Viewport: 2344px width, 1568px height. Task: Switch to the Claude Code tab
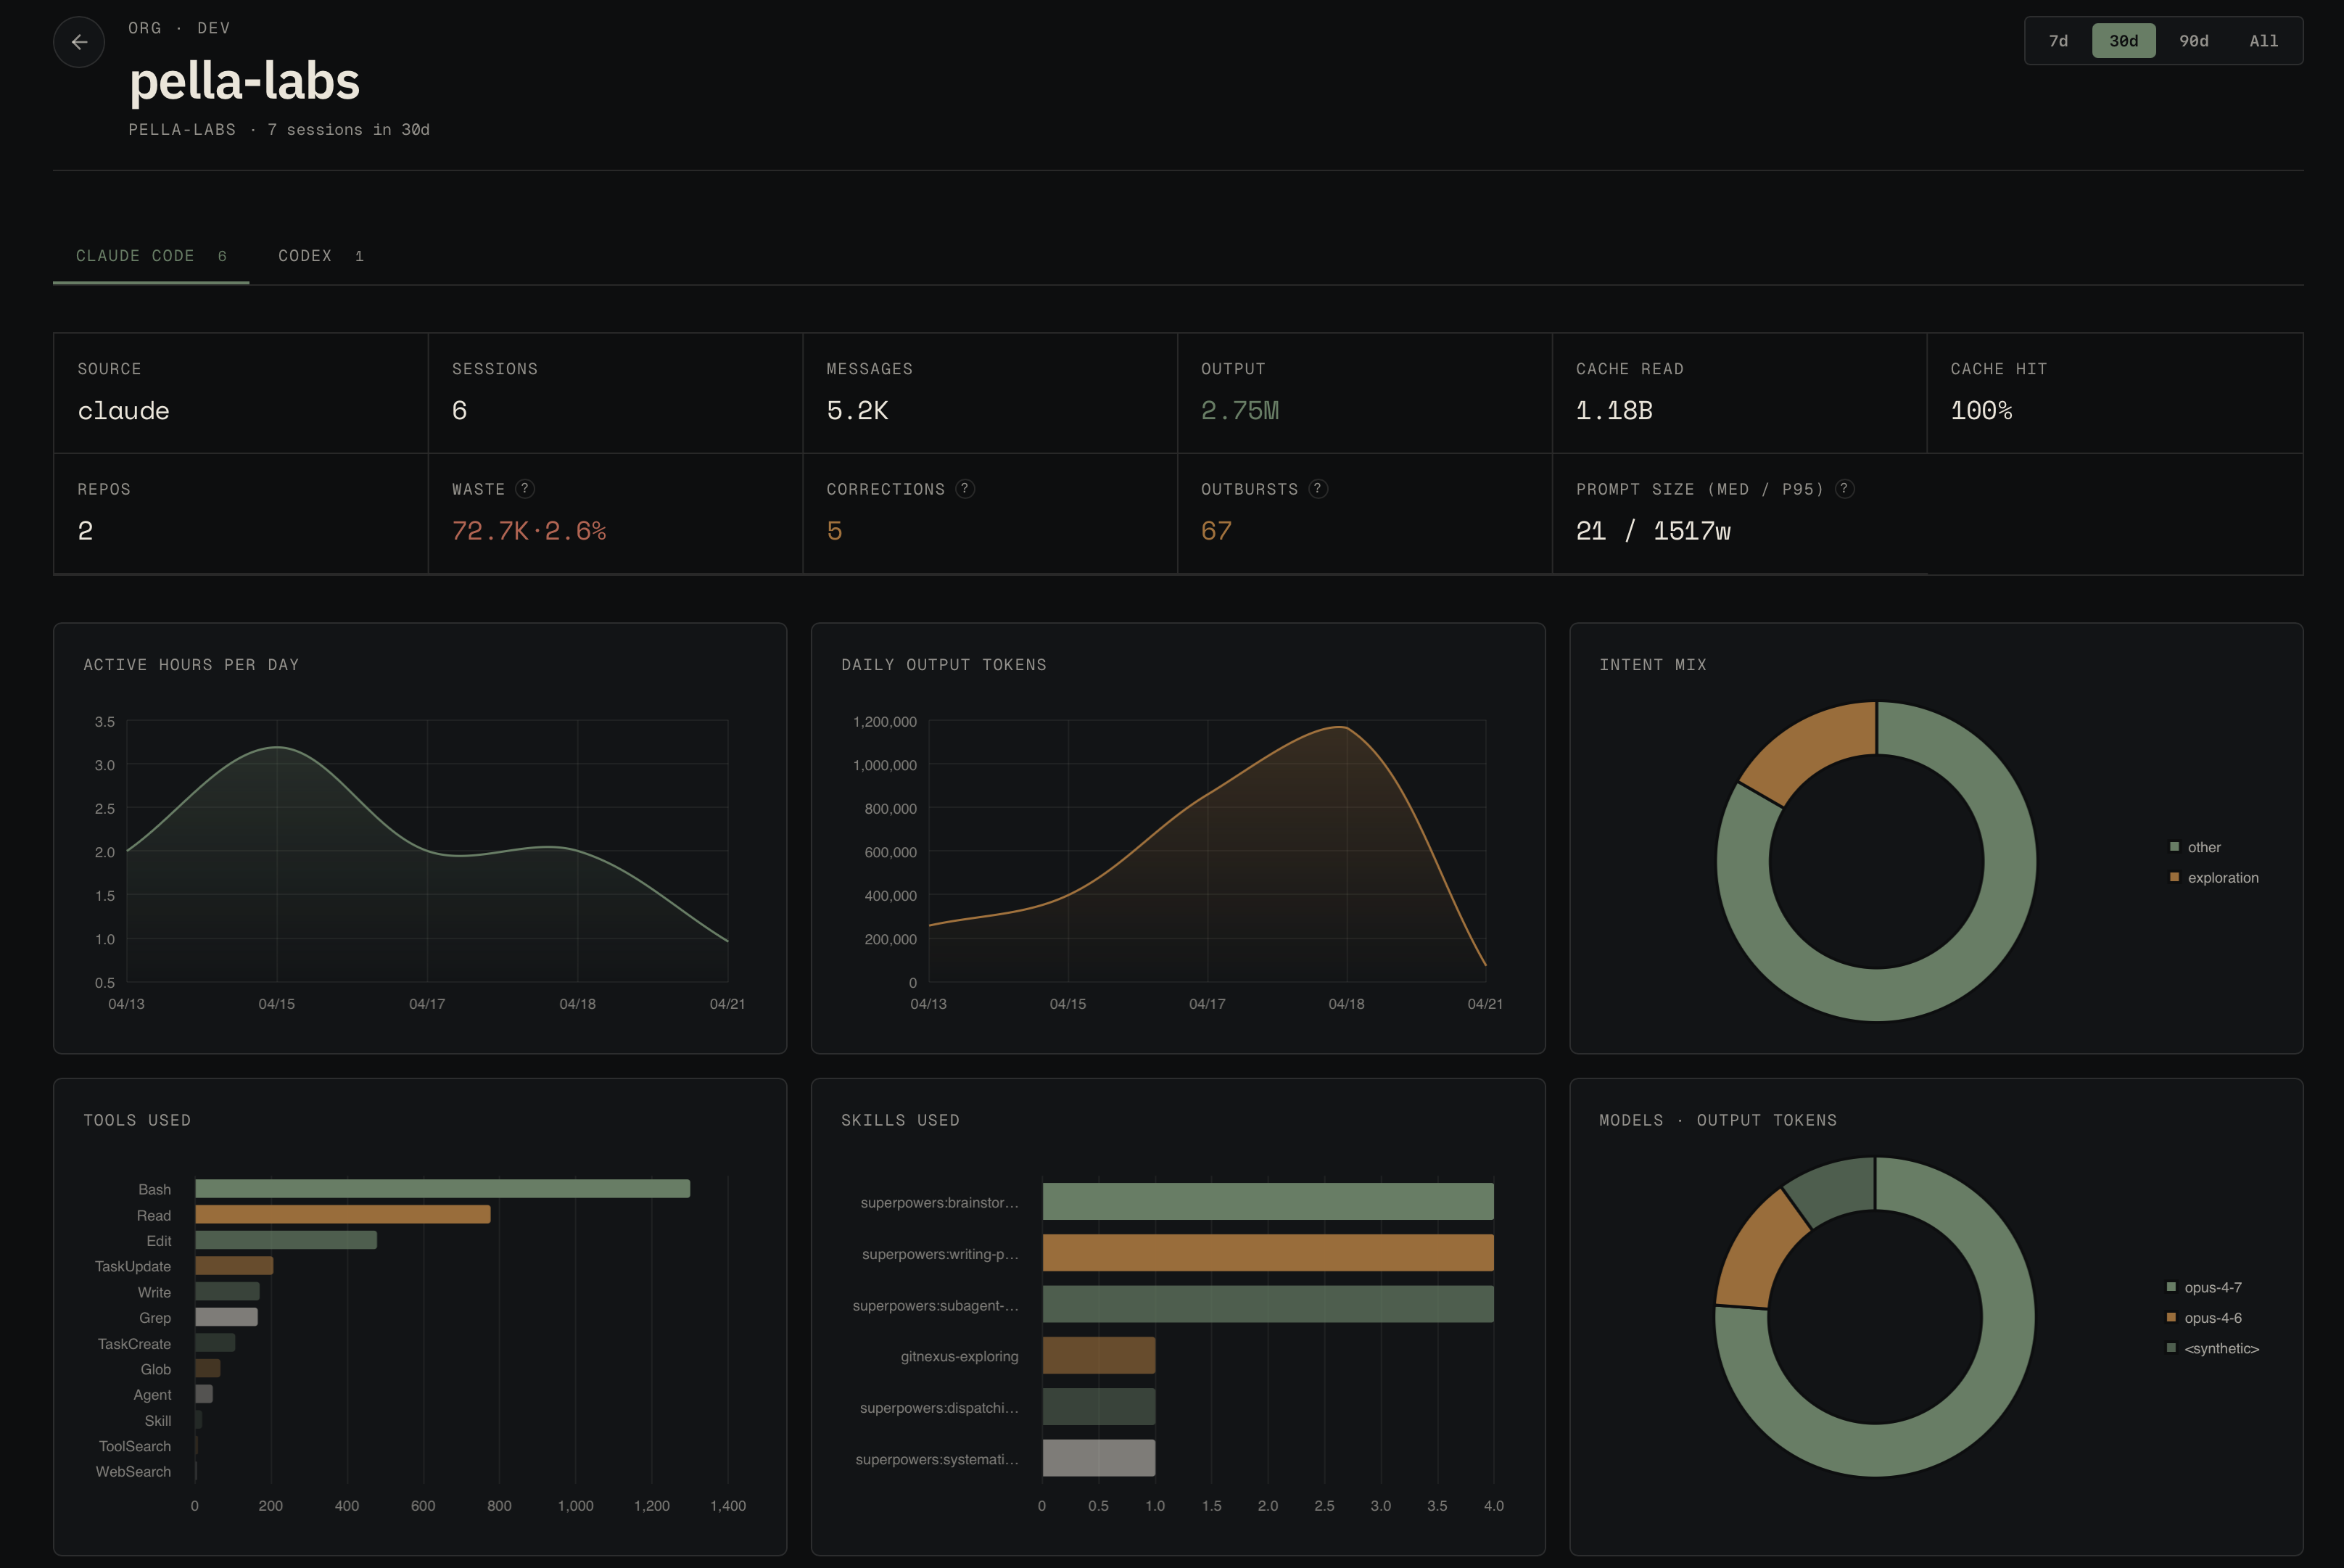coord(151,256)
